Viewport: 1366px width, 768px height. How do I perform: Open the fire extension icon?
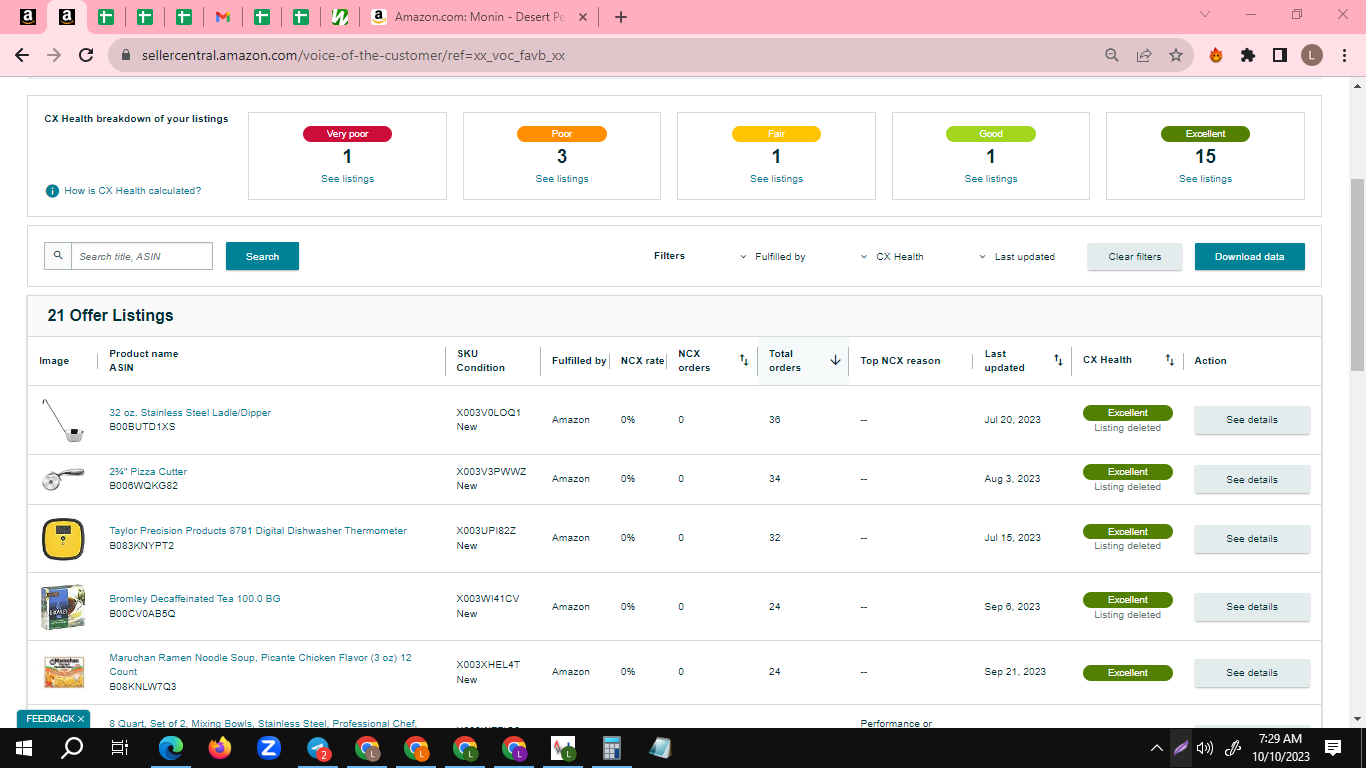coord(1216,55)
